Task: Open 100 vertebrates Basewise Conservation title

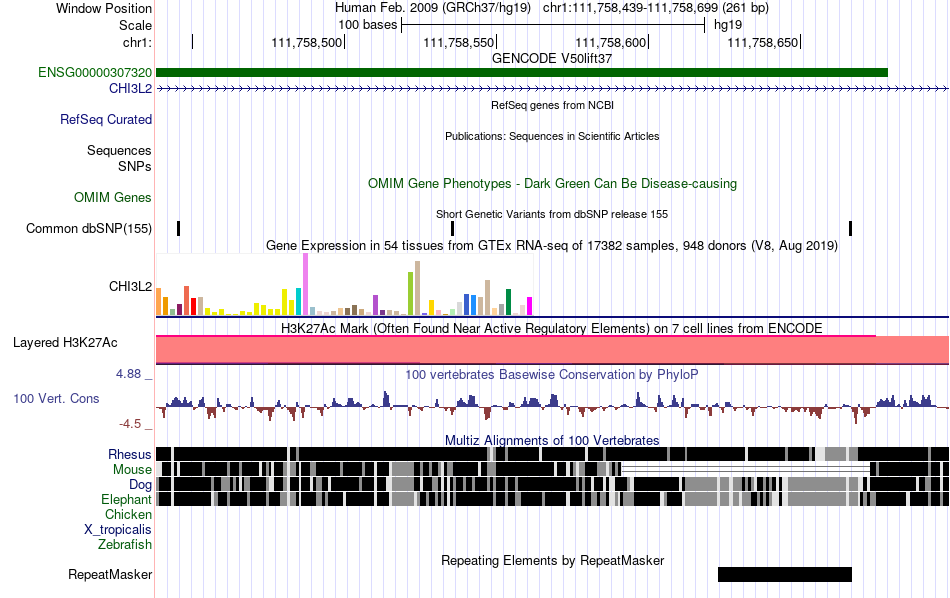Action: (552, 374)
